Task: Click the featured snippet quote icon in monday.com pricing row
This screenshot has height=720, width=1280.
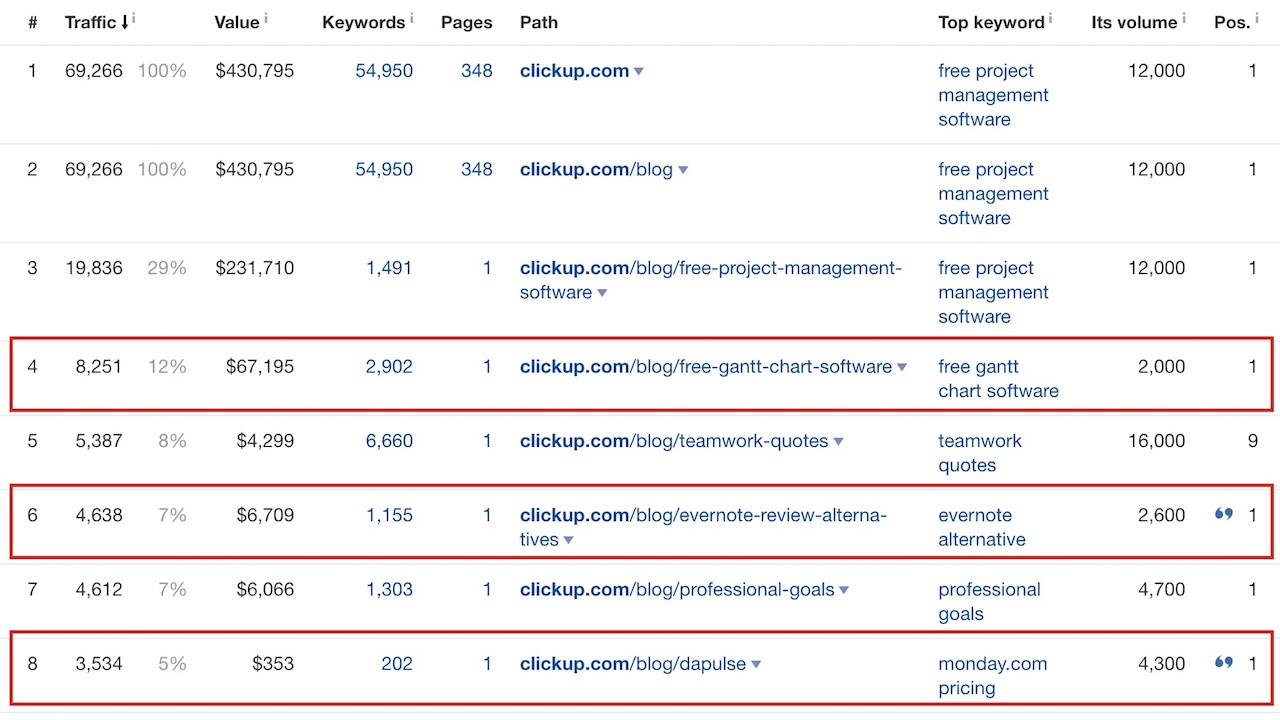Action: click(1224, 662)
